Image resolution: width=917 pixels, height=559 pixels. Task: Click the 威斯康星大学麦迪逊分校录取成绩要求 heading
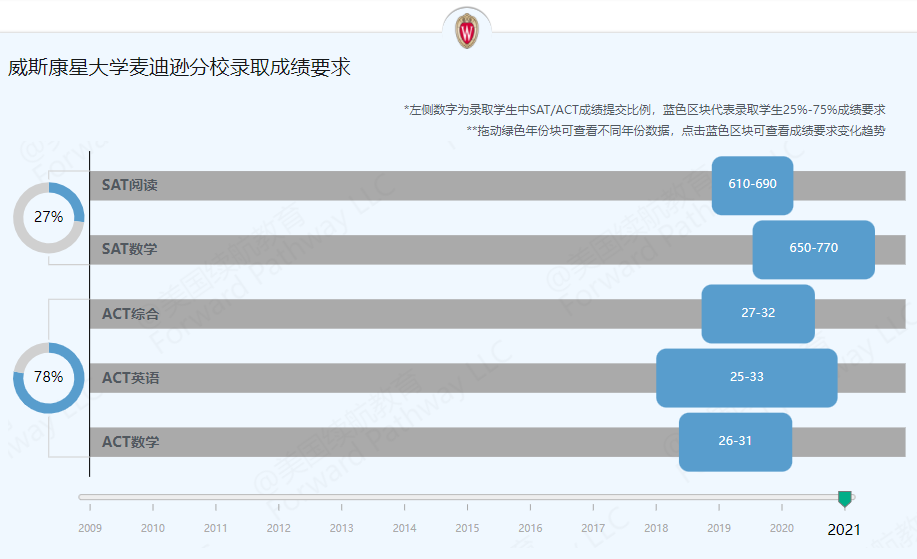click(x=179, y=67)
